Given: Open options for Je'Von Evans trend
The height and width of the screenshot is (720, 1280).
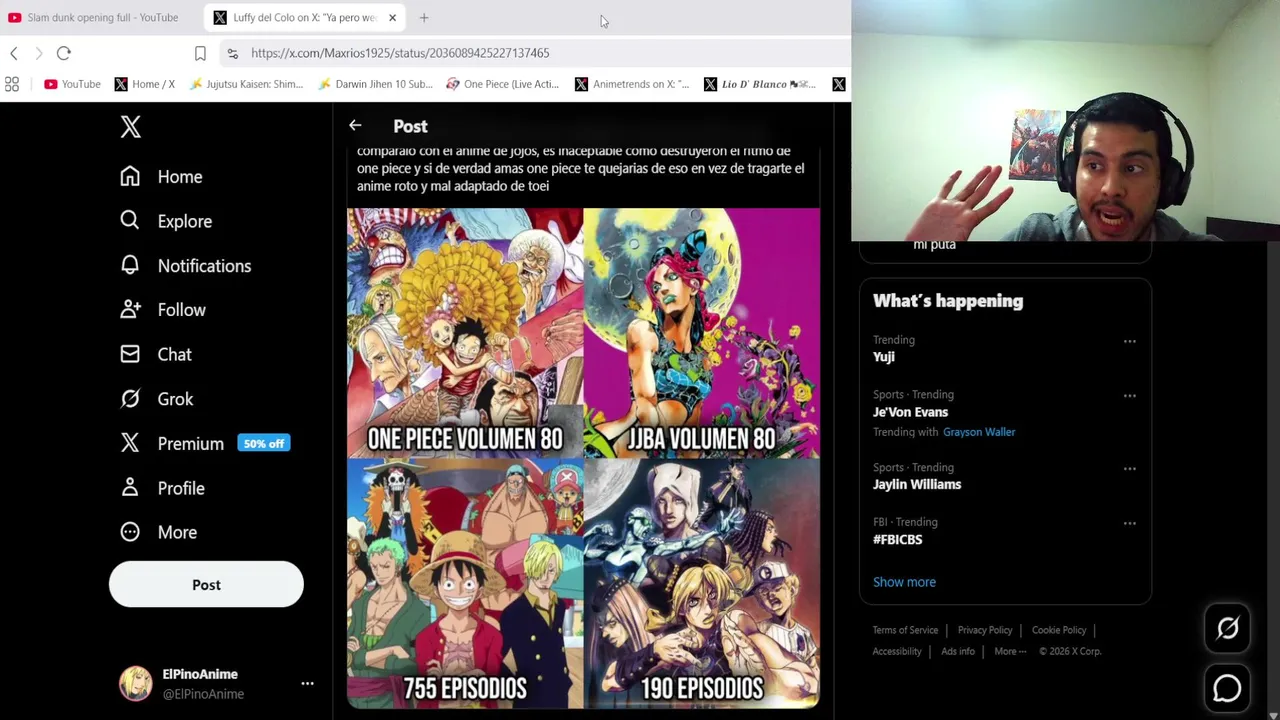Looking at the screenshot, I should pyautogui.click(x=1130, y=396).
